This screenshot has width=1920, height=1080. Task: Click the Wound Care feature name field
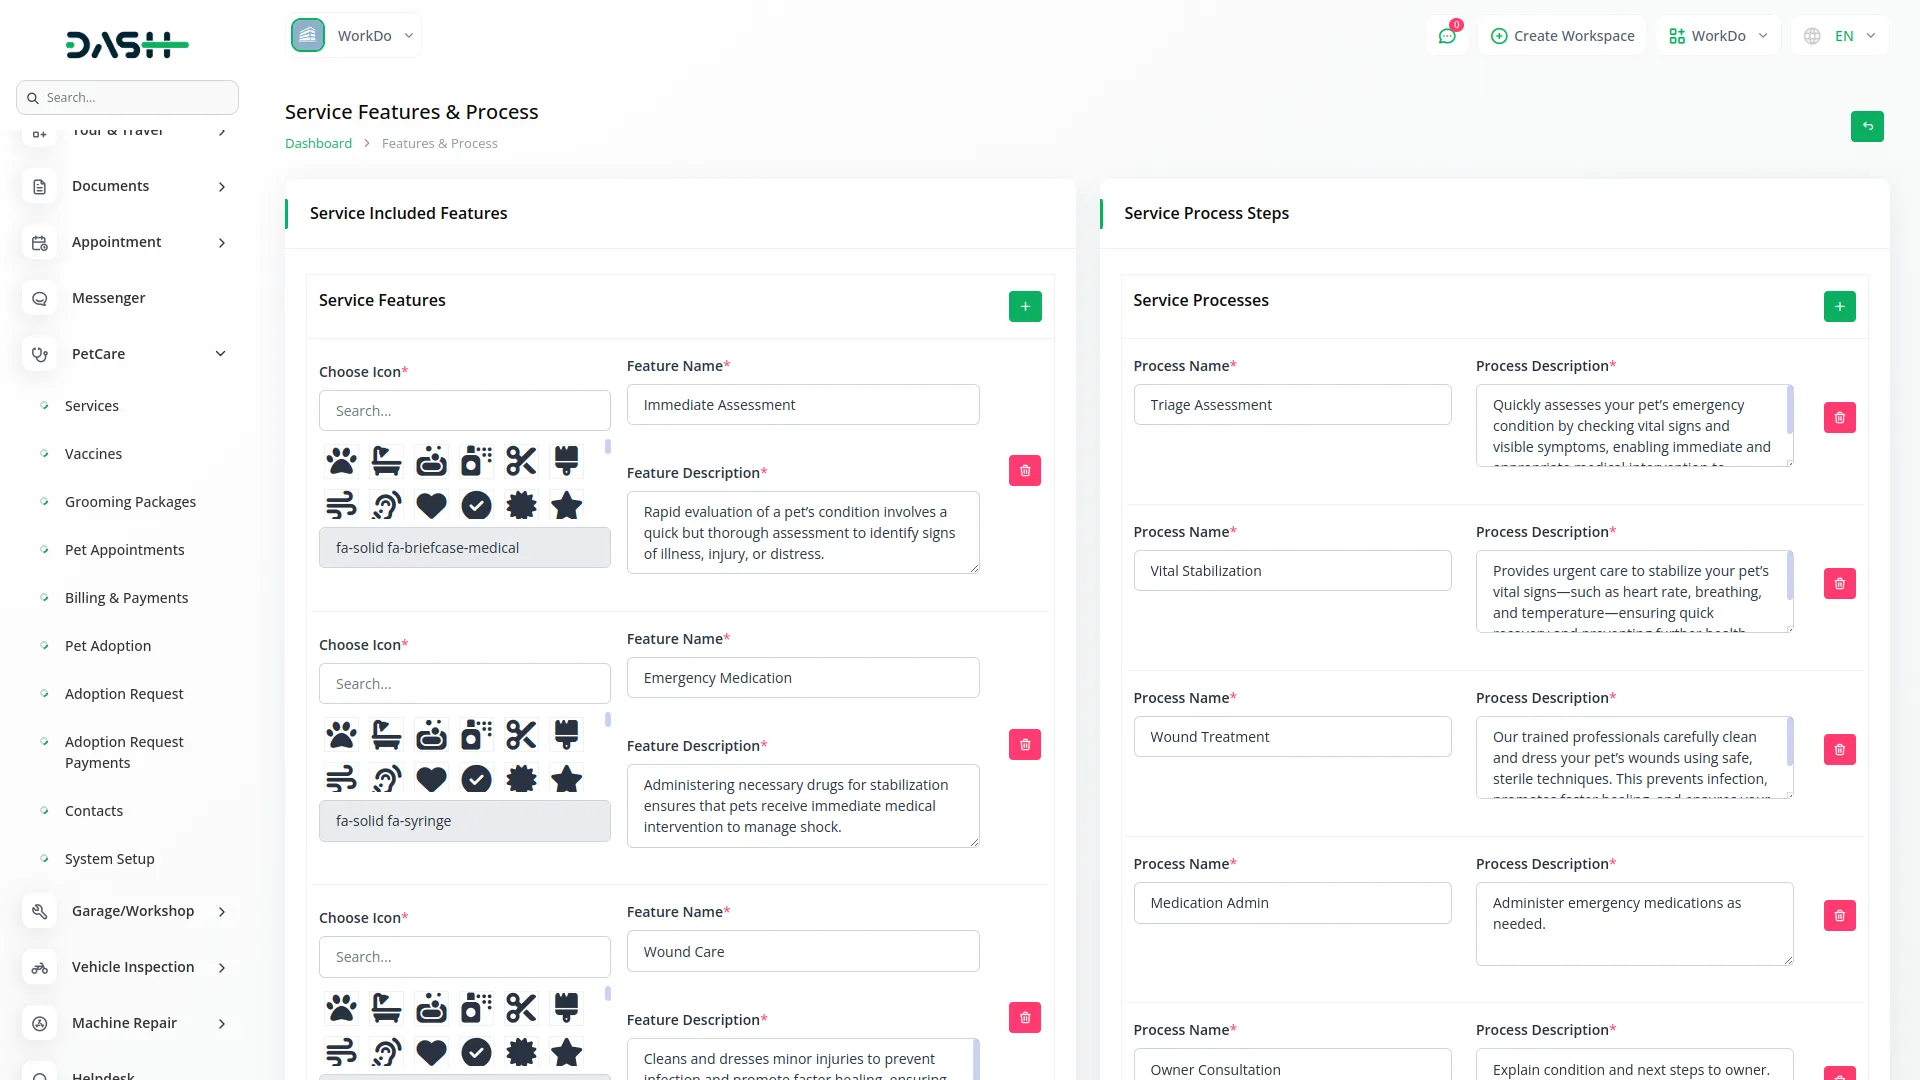[x=802, y=952]
